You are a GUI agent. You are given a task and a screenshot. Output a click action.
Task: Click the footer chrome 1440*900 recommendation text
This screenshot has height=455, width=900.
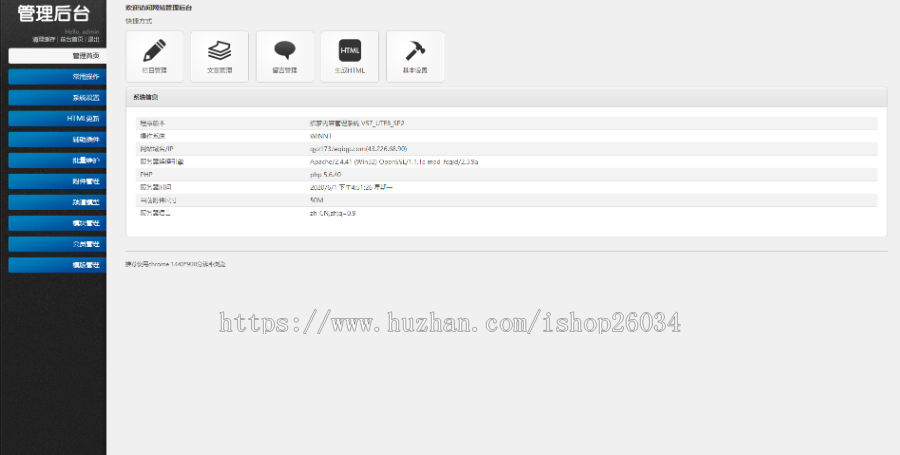coord(176,265)
